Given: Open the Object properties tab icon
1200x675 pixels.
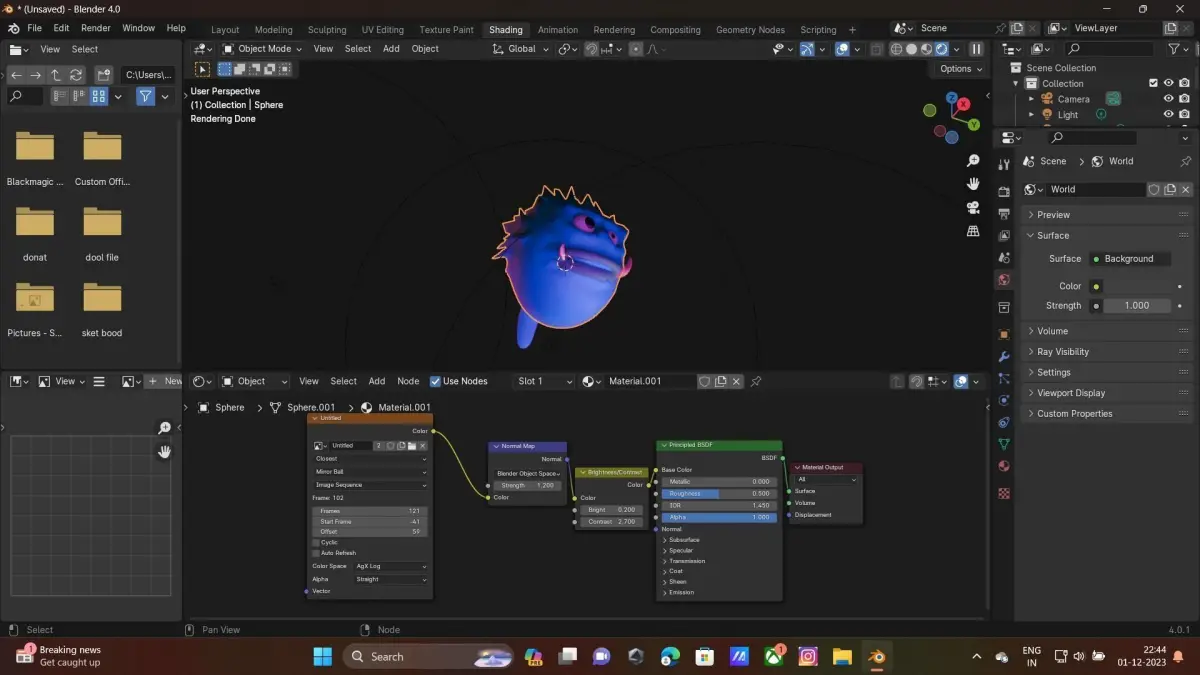Looking at the screenshot, I should click(1004, 334).
